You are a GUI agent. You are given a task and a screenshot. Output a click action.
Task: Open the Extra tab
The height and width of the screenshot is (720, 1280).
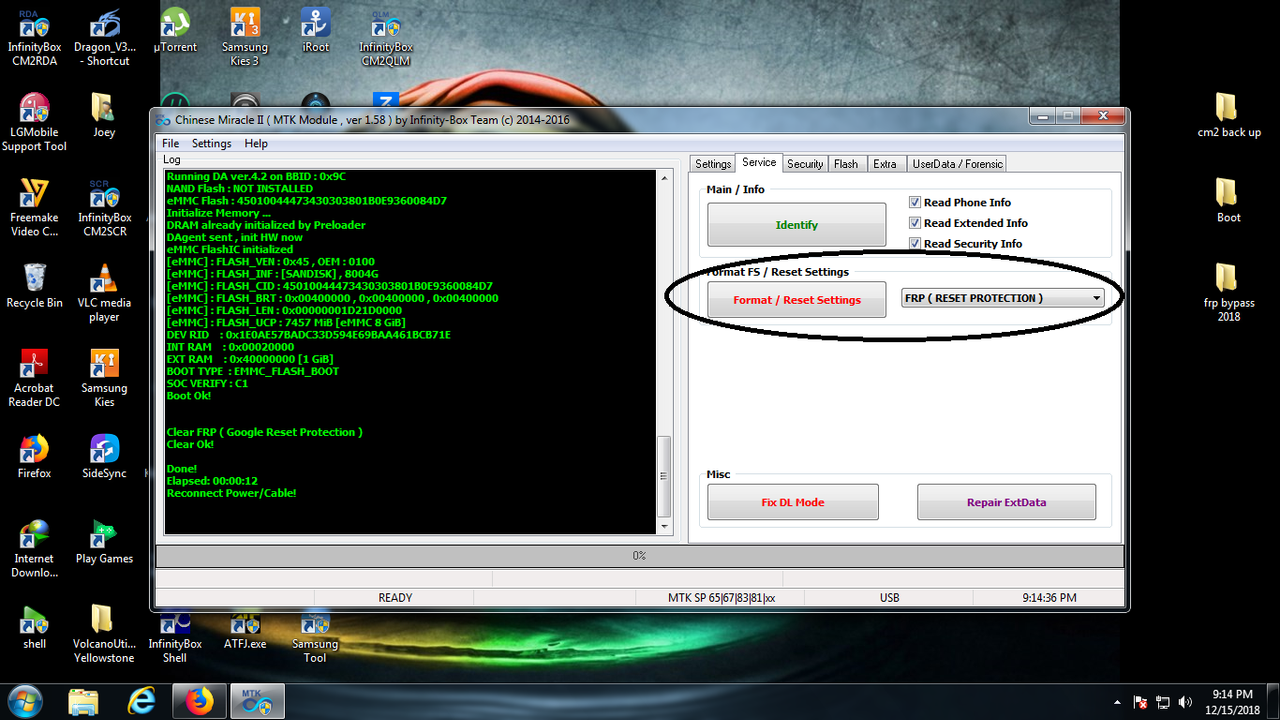point(885,164)
